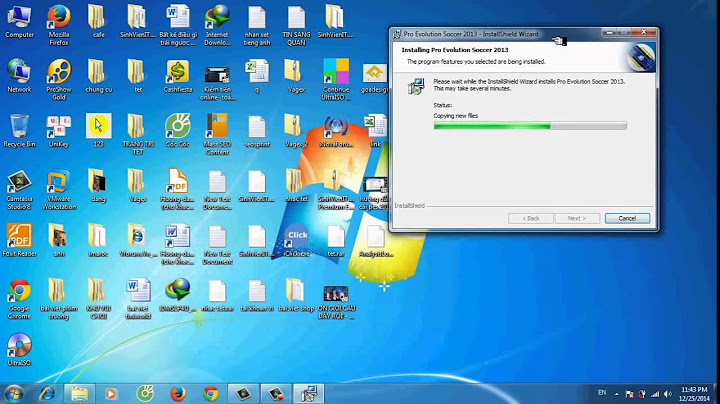720x404 pixels.
Task: Show hidden system tray icons
Action: tap(616, 394)
